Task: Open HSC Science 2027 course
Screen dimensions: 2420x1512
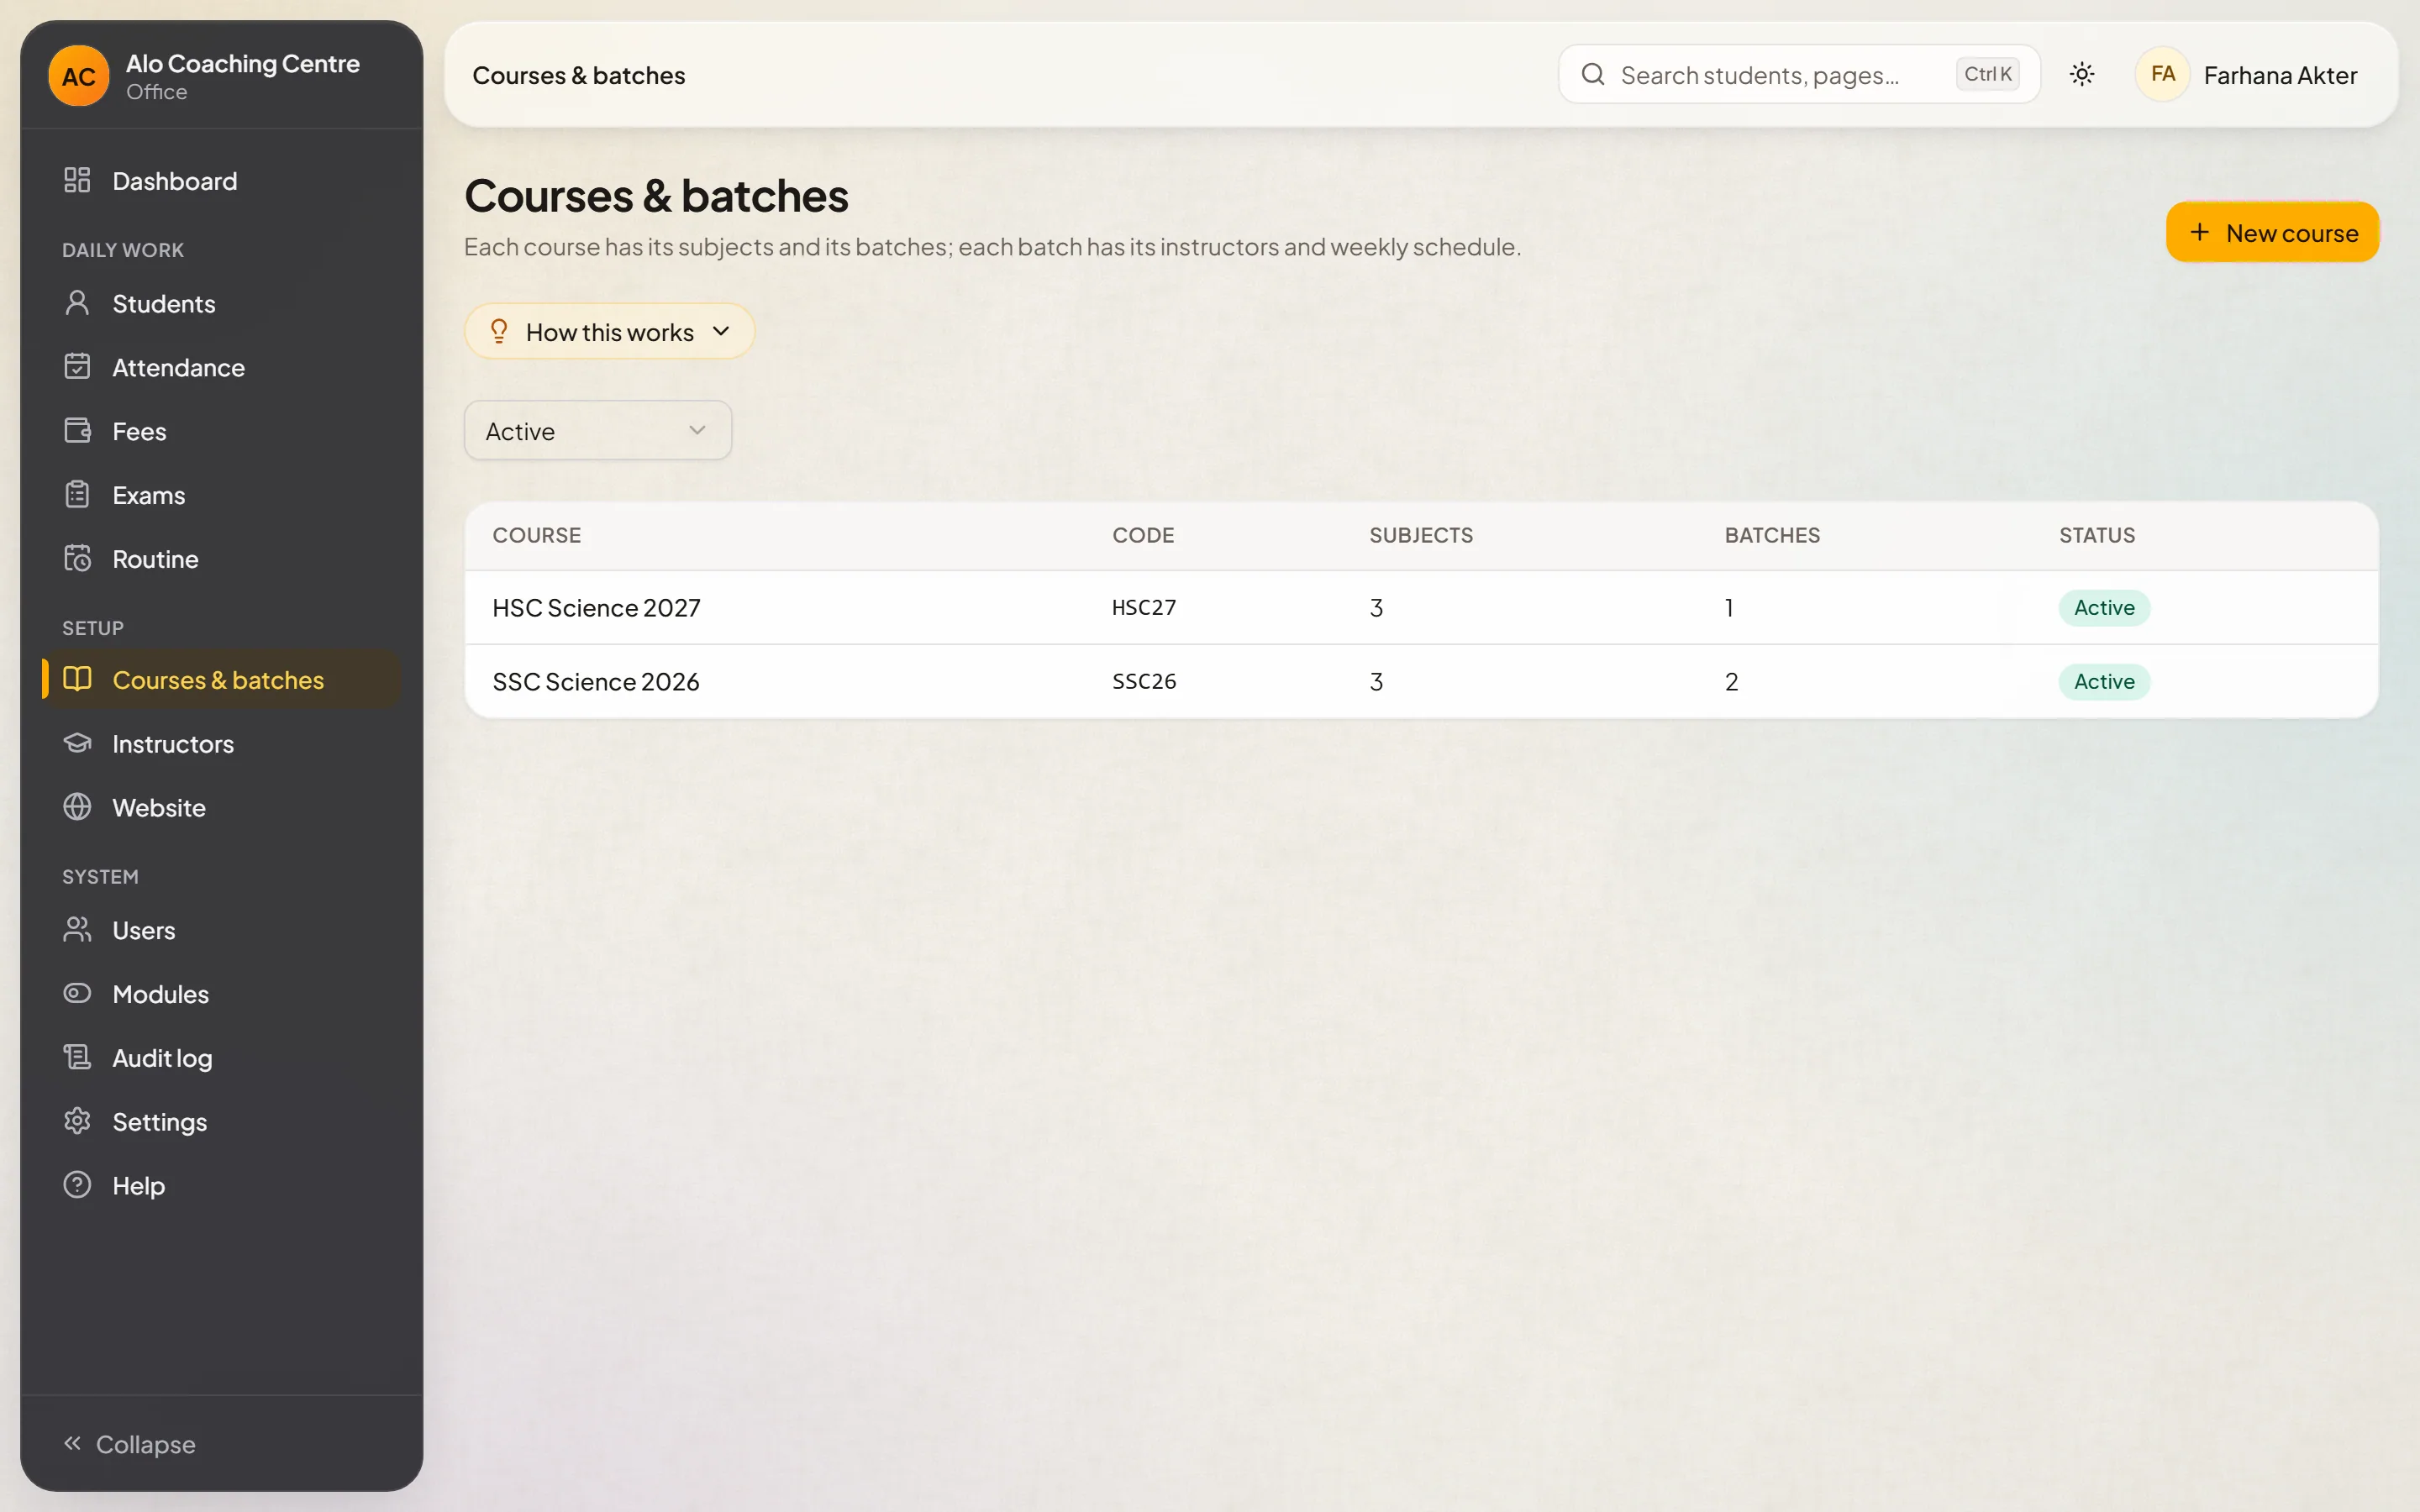Action: coord(1421,608)
